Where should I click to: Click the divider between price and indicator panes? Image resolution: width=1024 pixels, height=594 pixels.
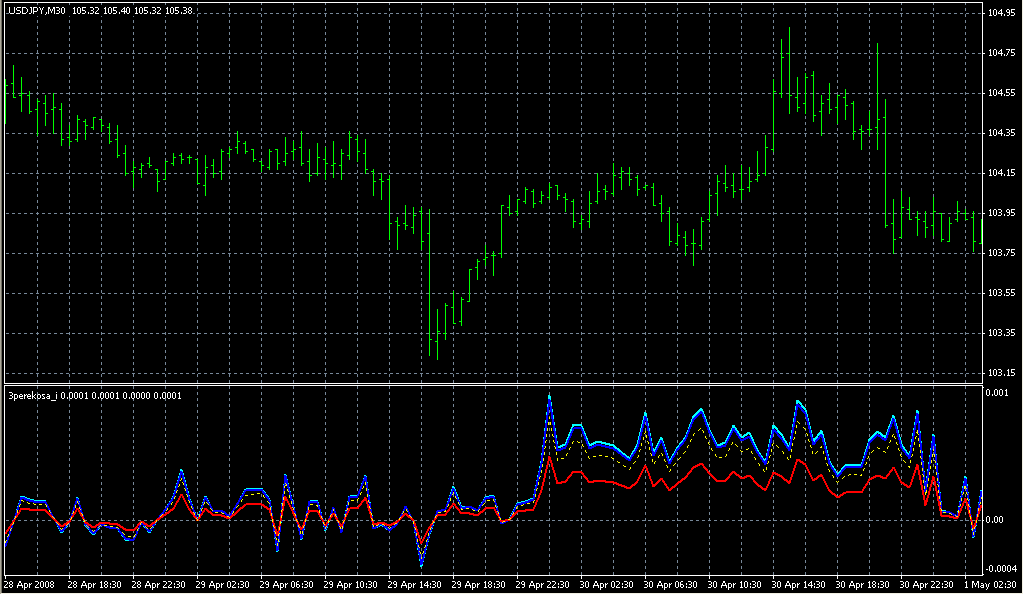(x=490, y=384)
